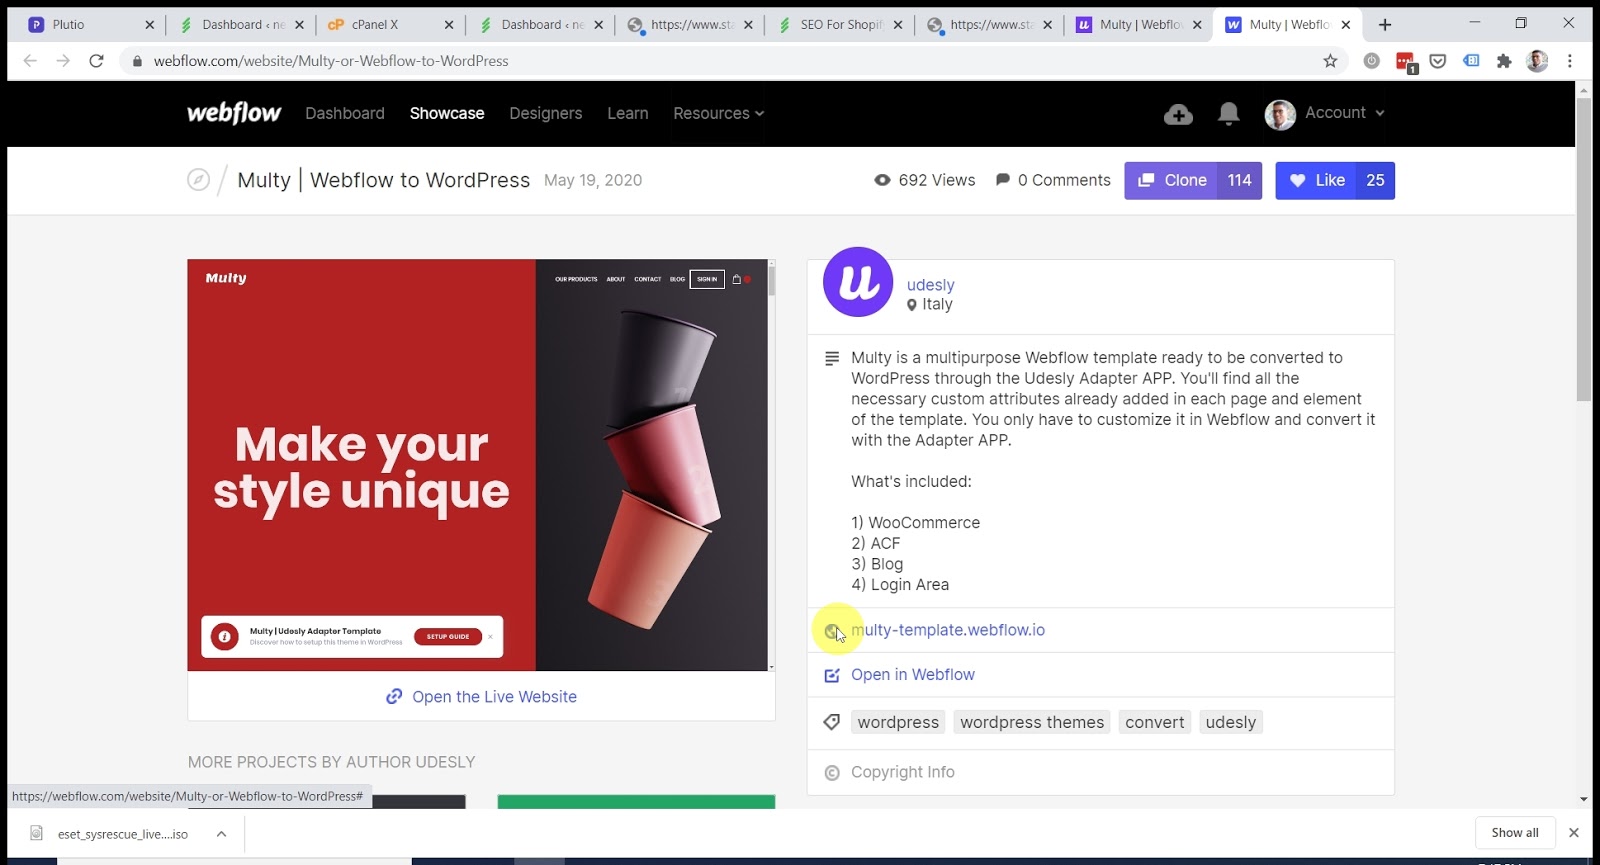Like this project

[x=1335, y=180]
